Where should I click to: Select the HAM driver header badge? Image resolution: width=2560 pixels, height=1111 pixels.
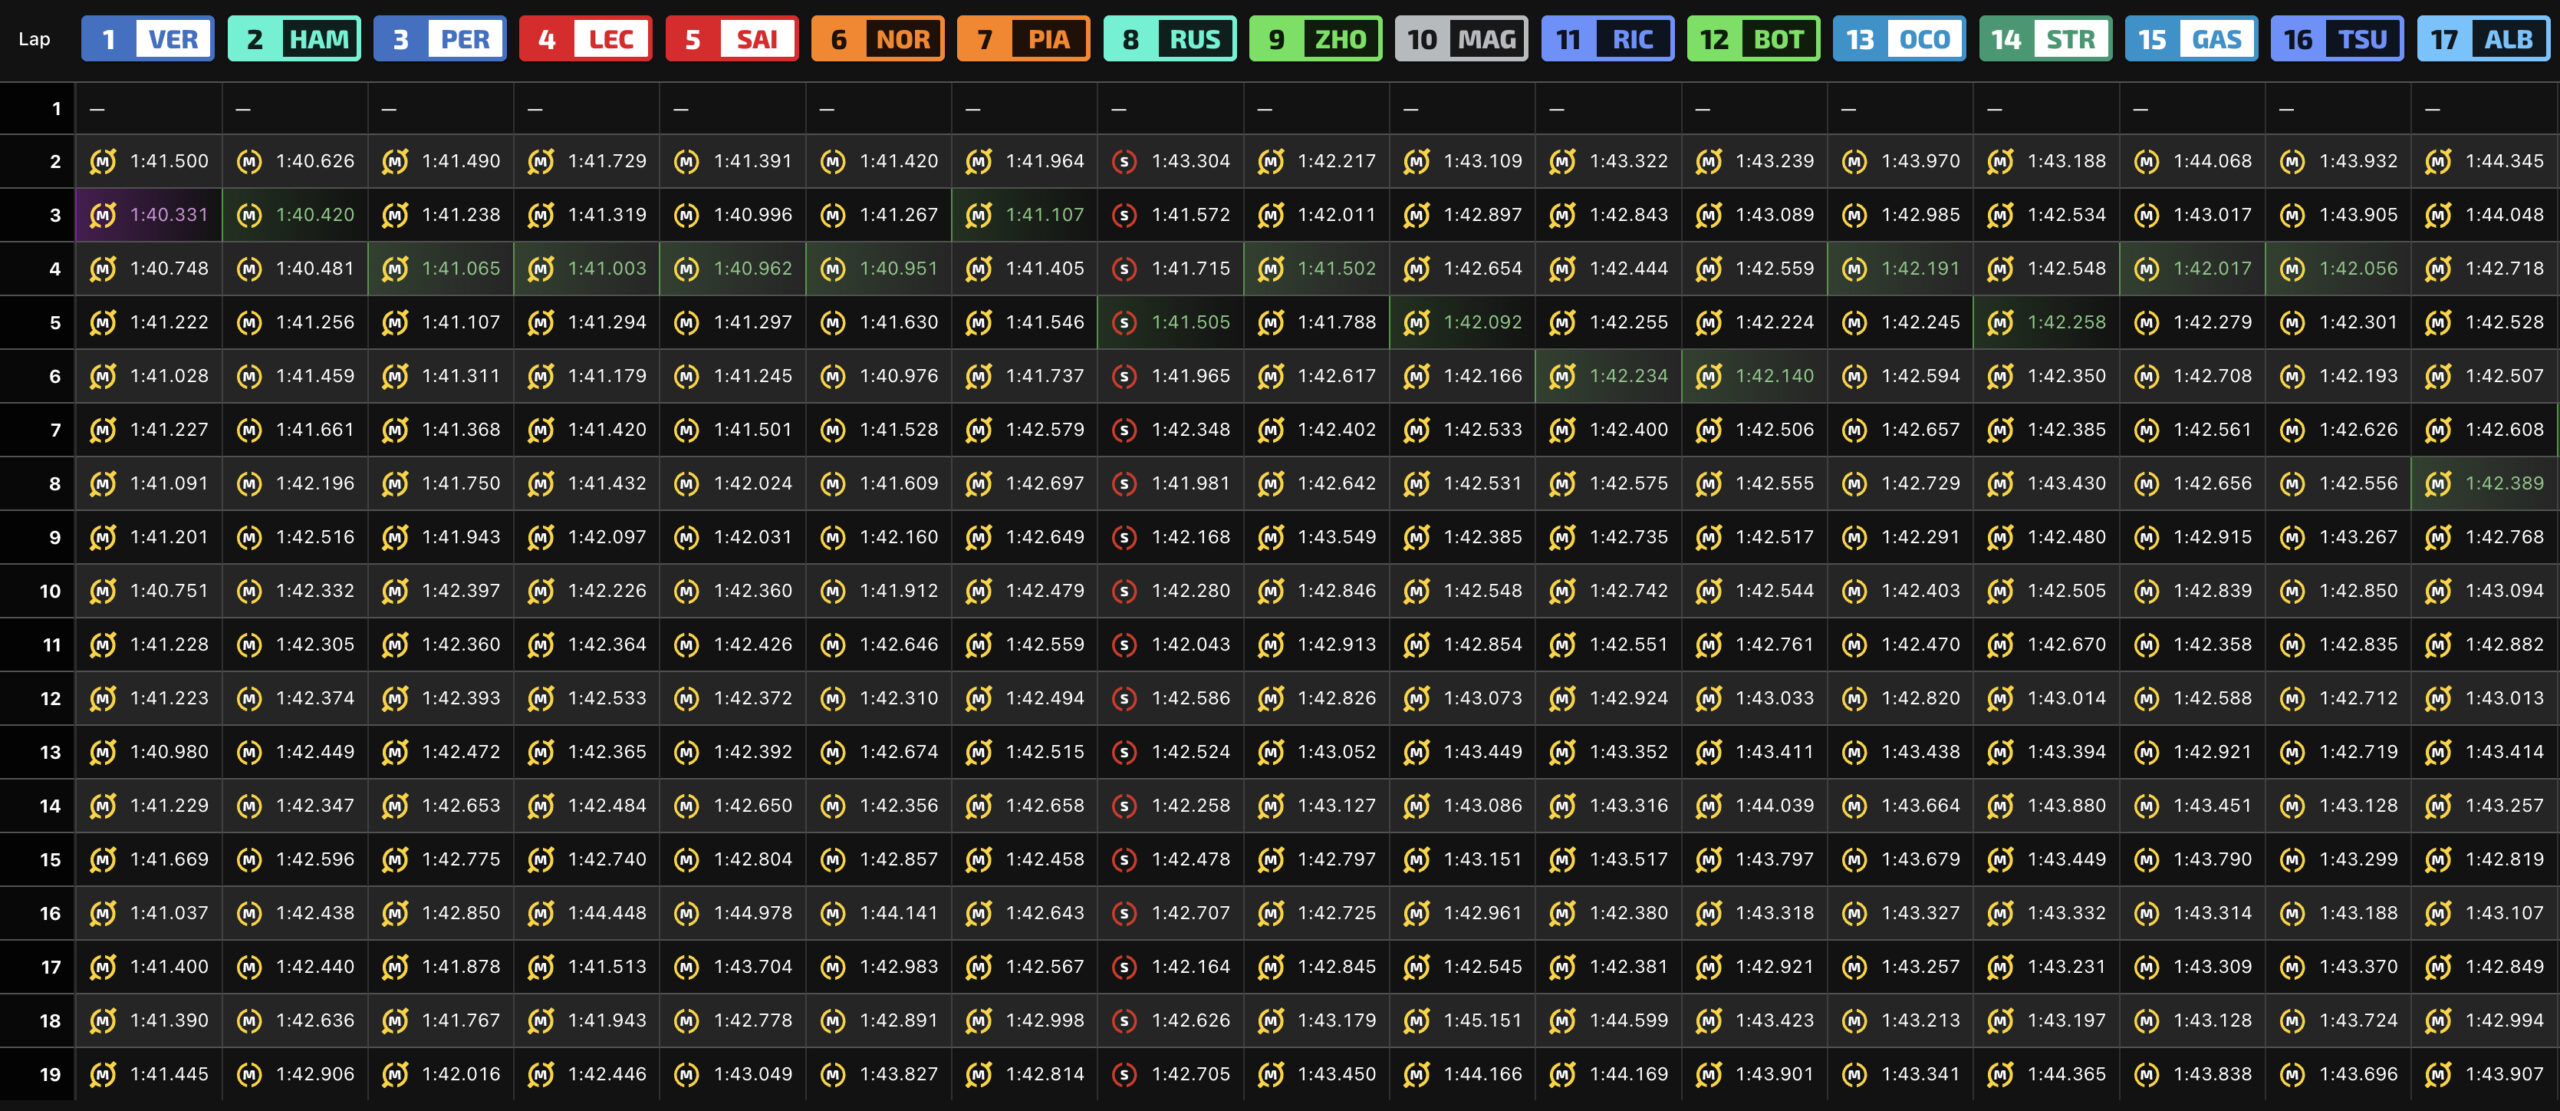tap(294, 40)
